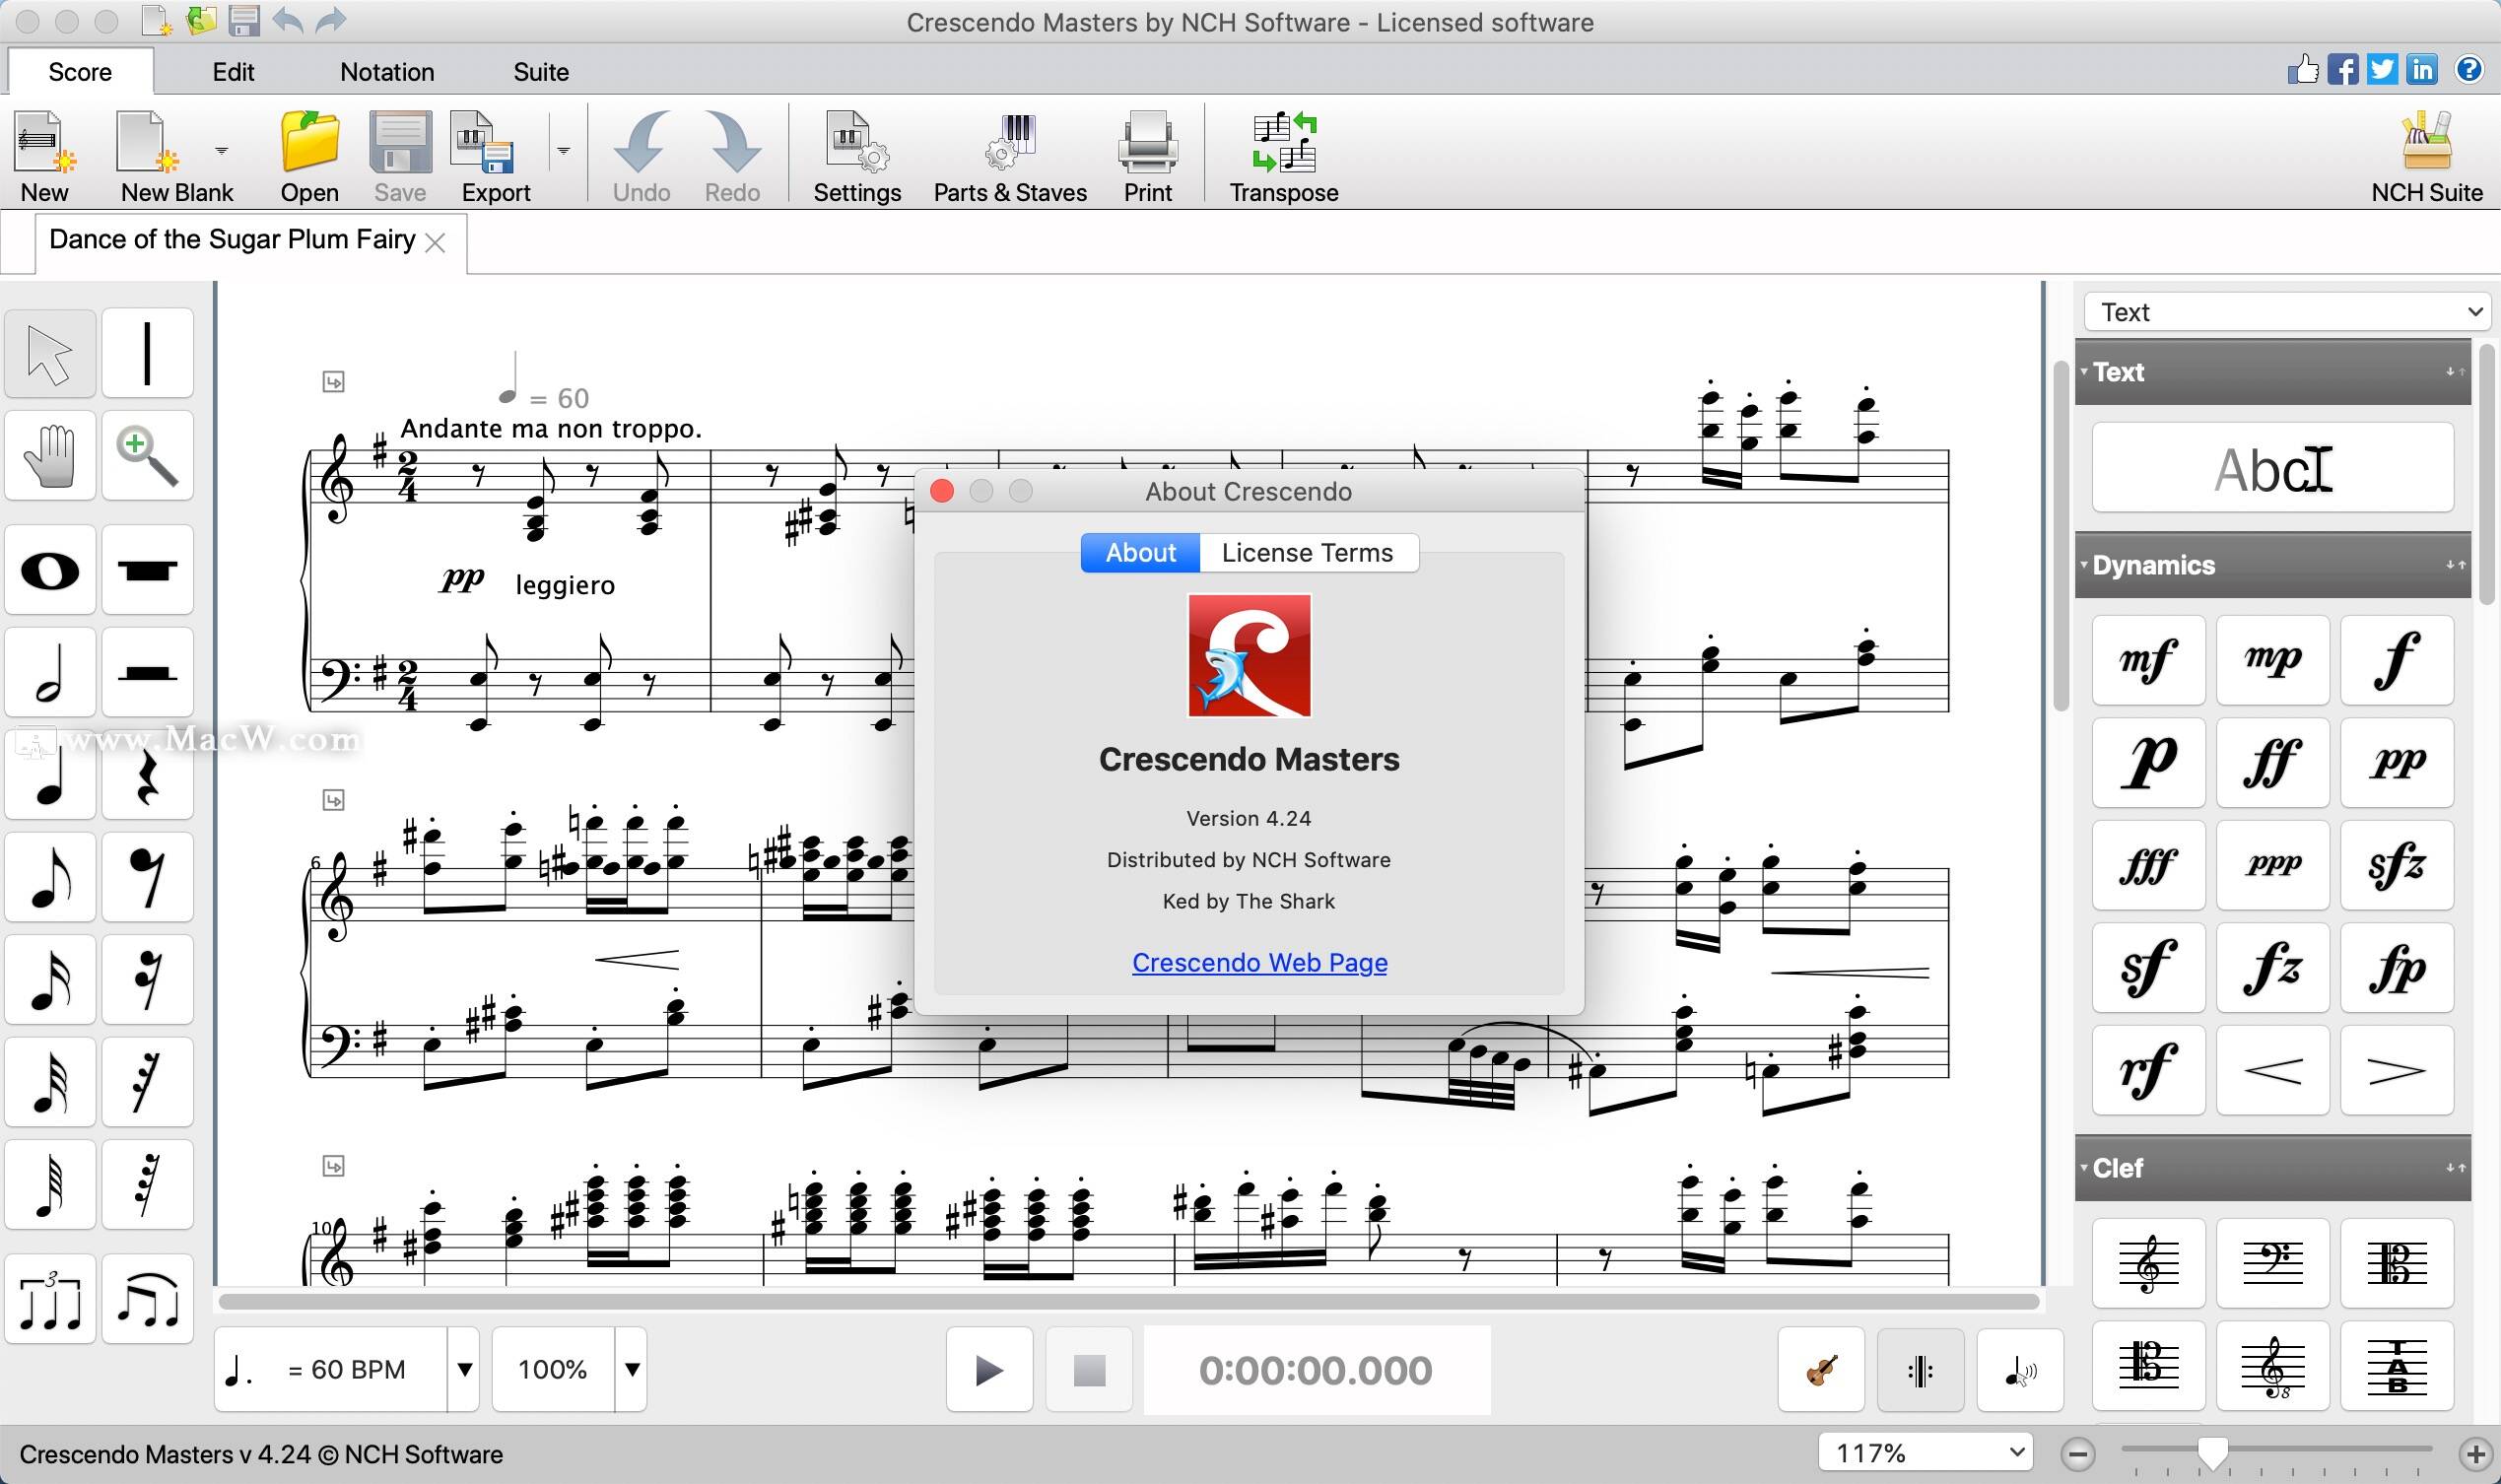Image resolution: width=2501 pixels, height=1484 pixels.
Task: Insert a TAB clef
Action: point(2397,1366)
